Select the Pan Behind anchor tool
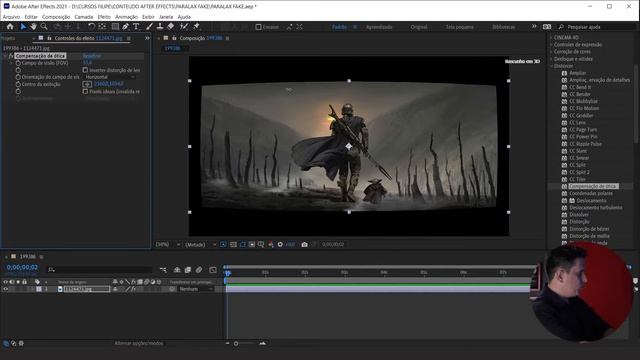The height and width of the screenshot is (360, 640). (102, 27)
